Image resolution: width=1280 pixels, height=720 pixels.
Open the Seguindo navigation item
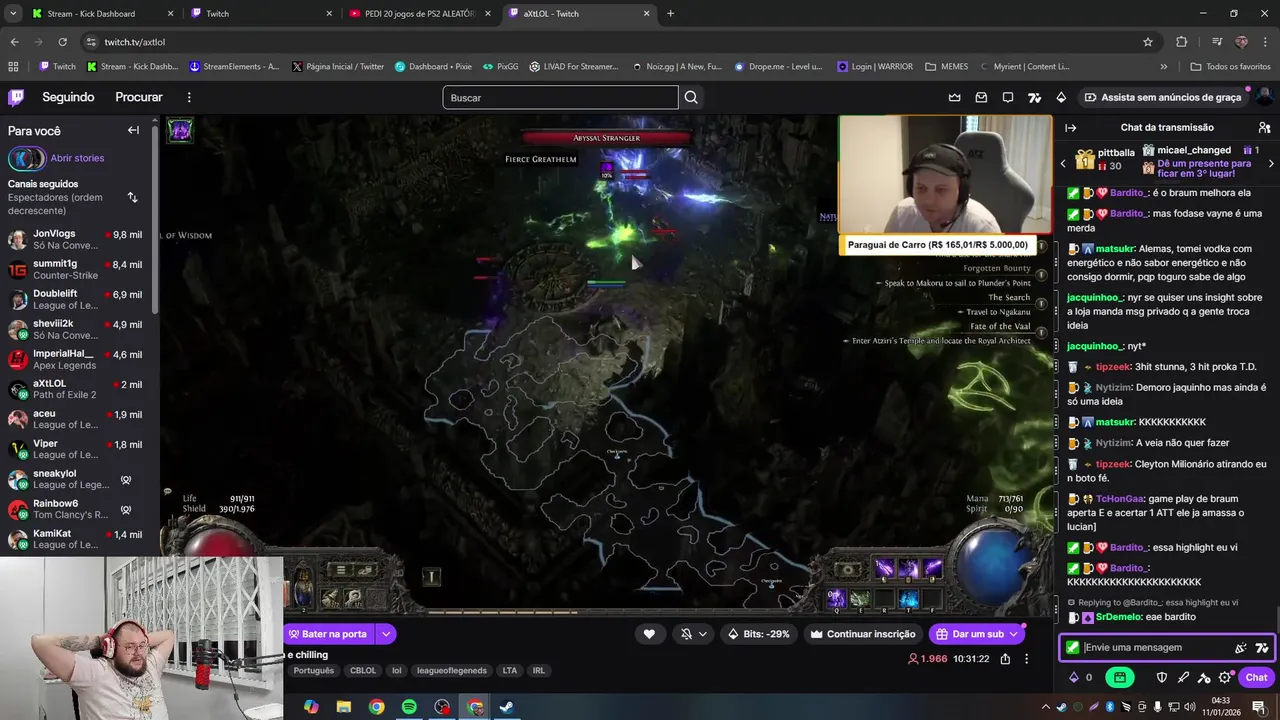[x=68, y=97]
